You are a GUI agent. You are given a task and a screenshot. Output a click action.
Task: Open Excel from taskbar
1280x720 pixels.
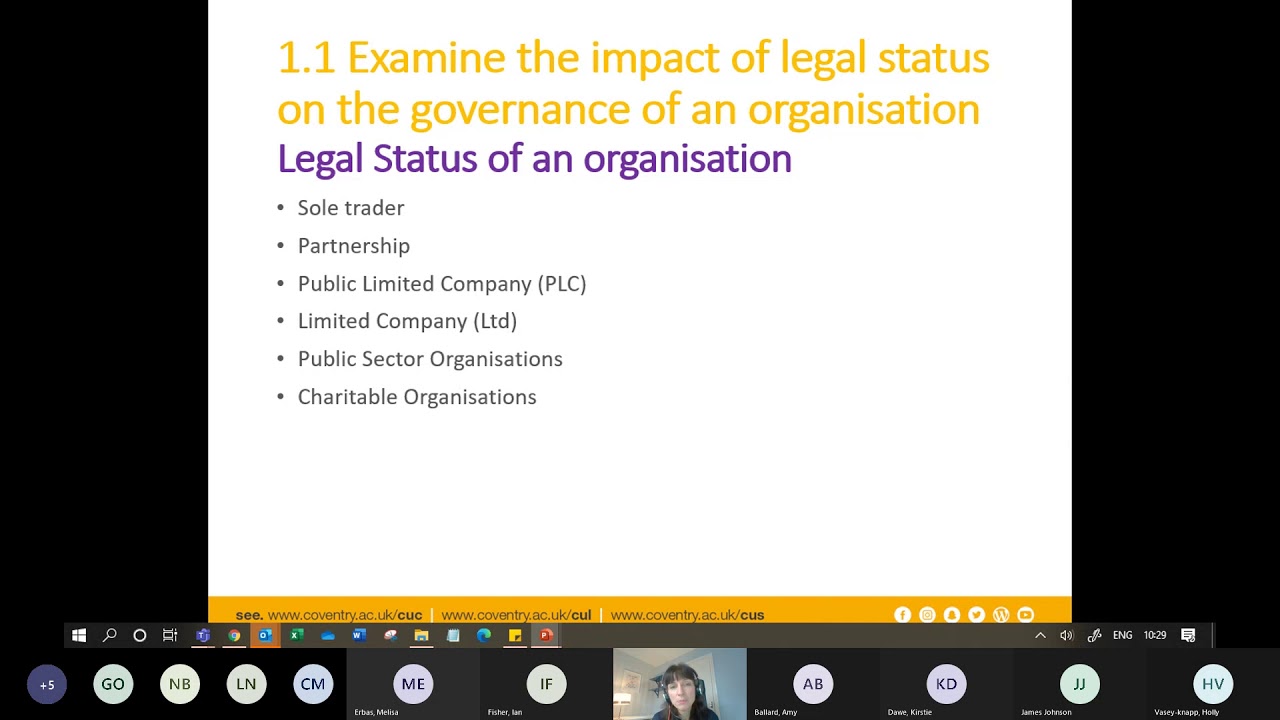click(297, 635)
